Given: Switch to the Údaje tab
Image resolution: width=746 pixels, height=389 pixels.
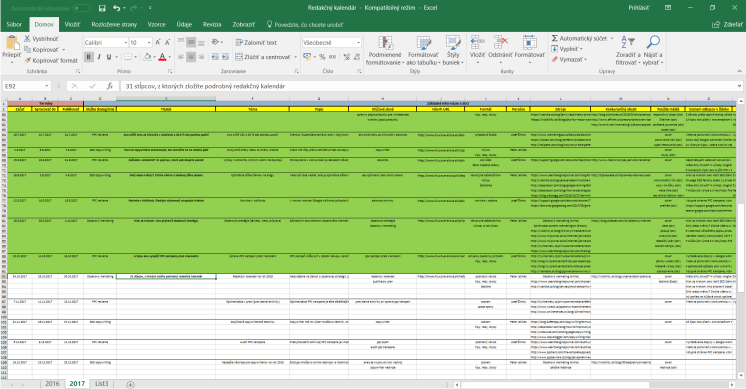Looking at the screenshot, I should click(x=184, y=24).
